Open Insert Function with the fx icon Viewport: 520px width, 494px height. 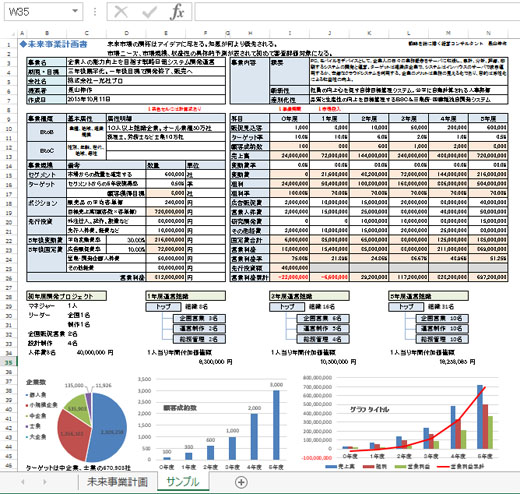pos(177,12)
